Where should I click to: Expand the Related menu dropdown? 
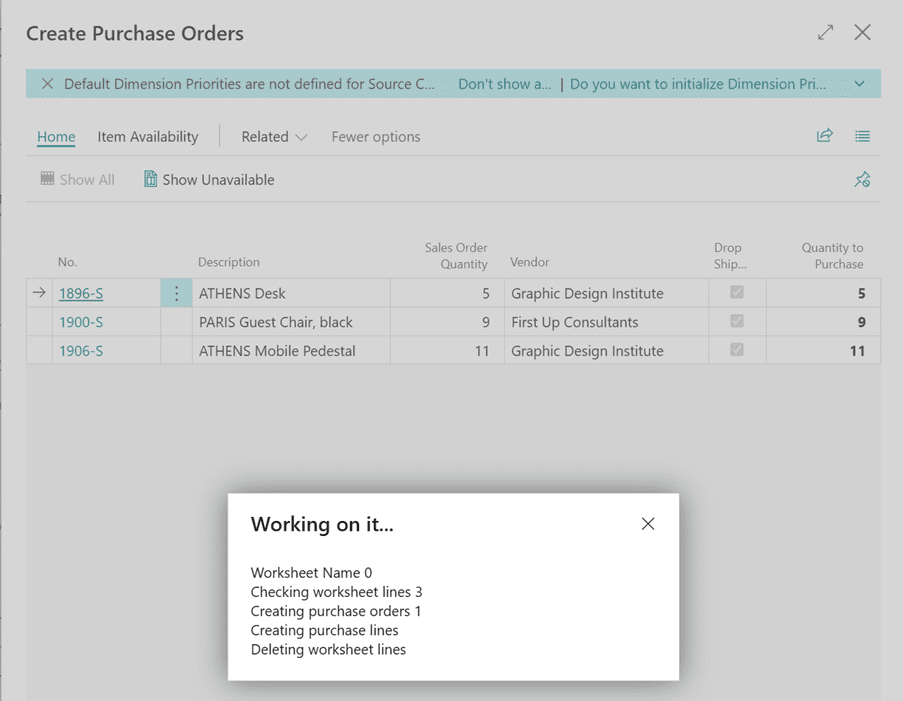point(273,137)
